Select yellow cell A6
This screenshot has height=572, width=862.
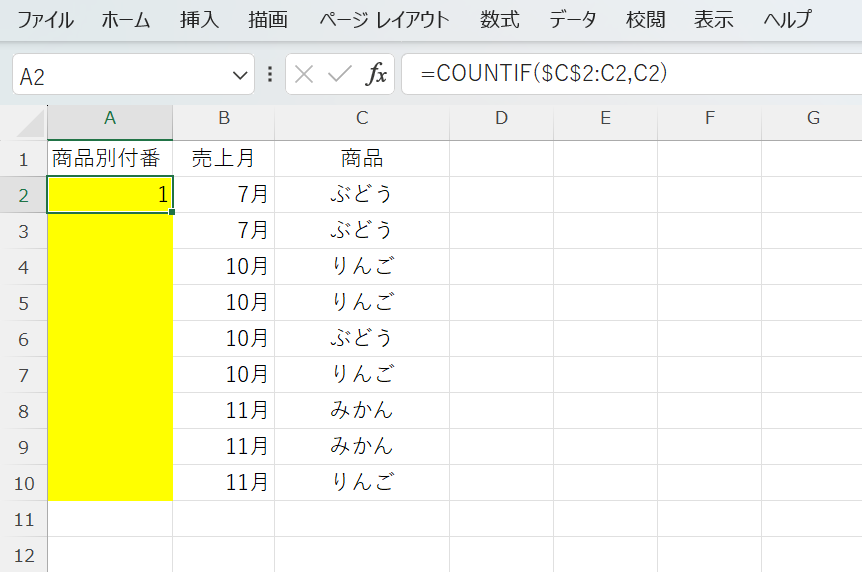(x=110, y=338)
